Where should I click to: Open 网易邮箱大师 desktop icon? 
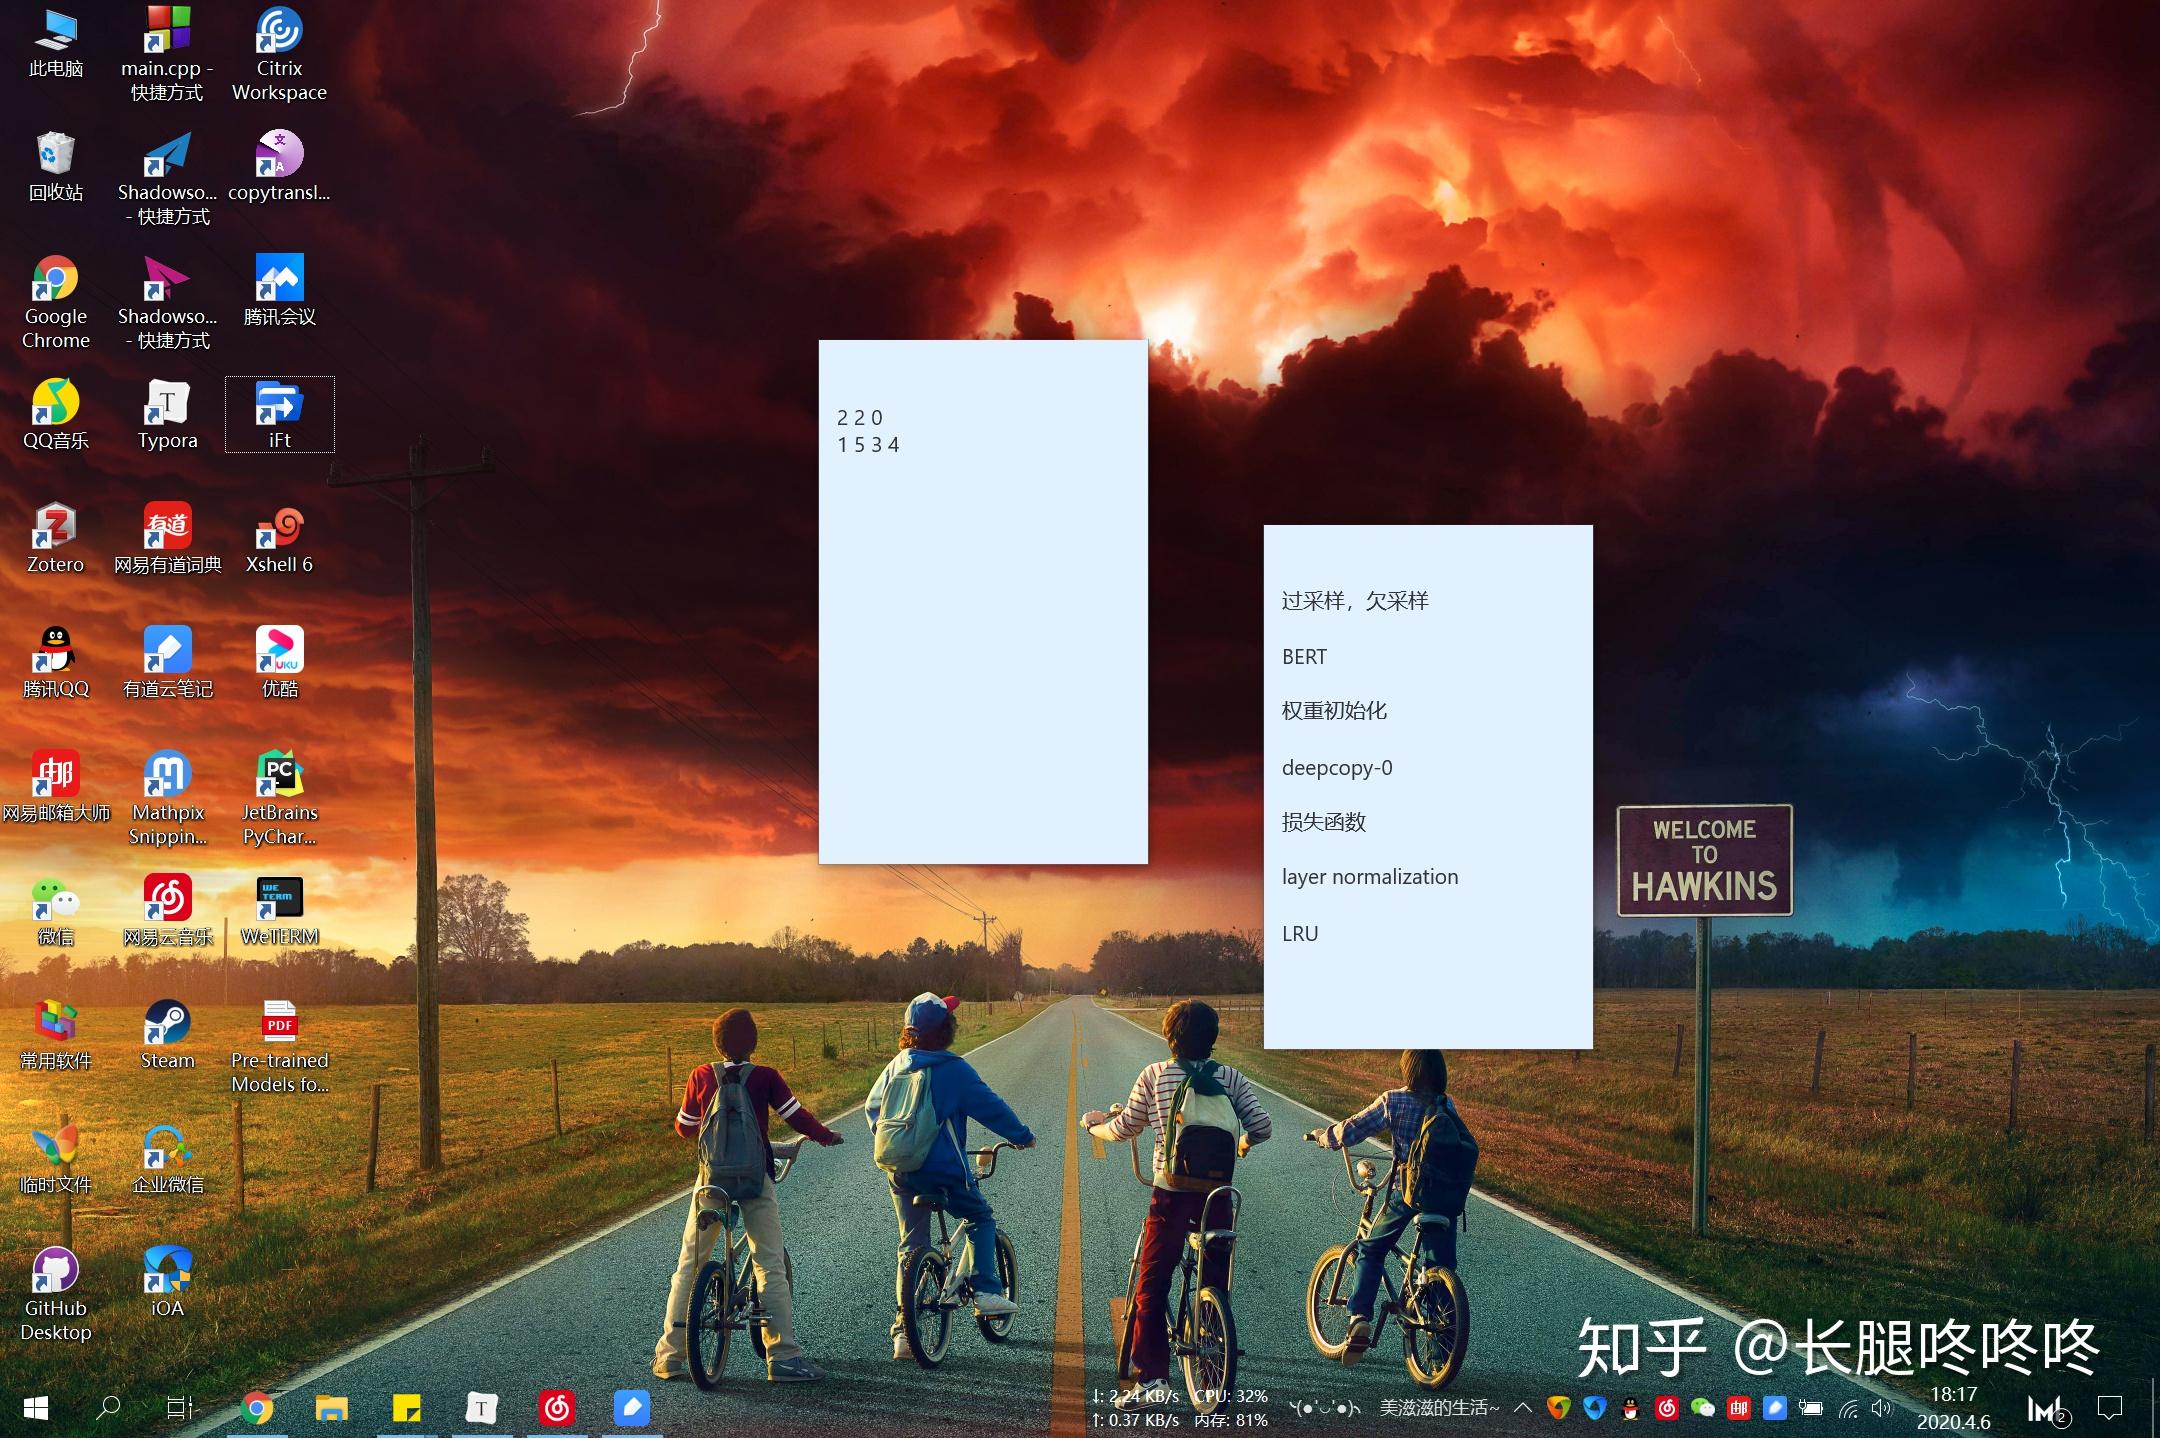(x=56, y=787)
